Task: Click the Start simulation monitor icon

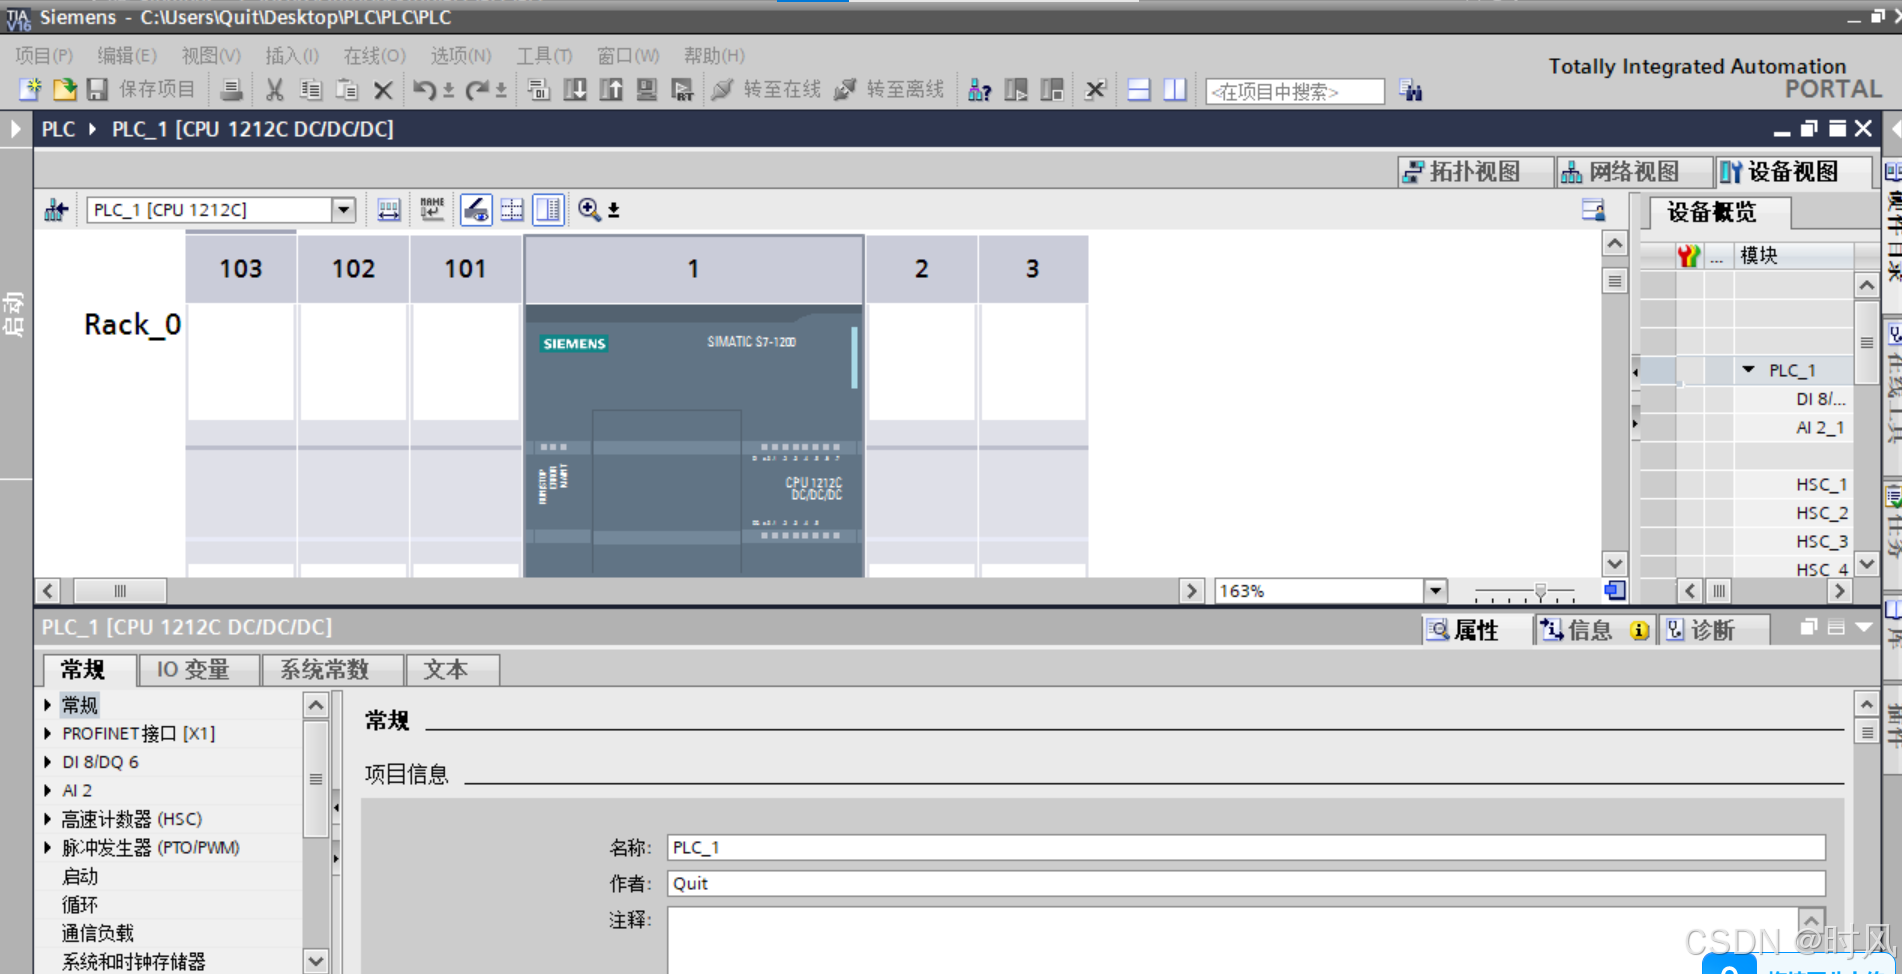Action: point(647,90)
